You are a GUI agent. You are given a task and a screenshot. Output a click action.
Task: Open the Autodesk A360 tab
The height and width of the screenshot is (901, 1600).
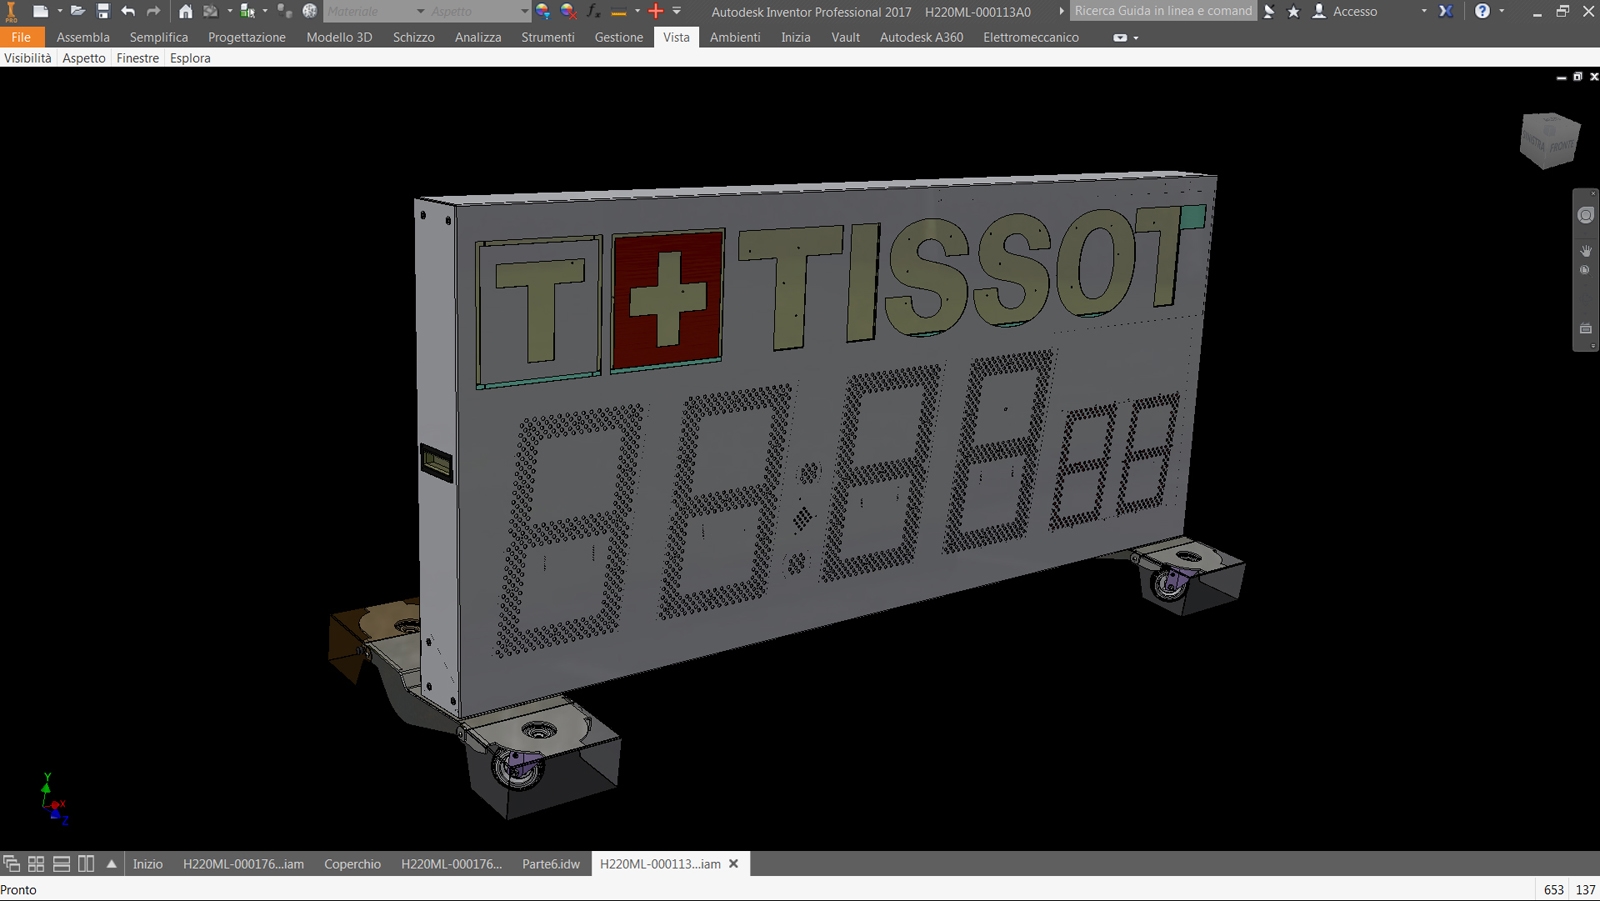tap(922, 37)
